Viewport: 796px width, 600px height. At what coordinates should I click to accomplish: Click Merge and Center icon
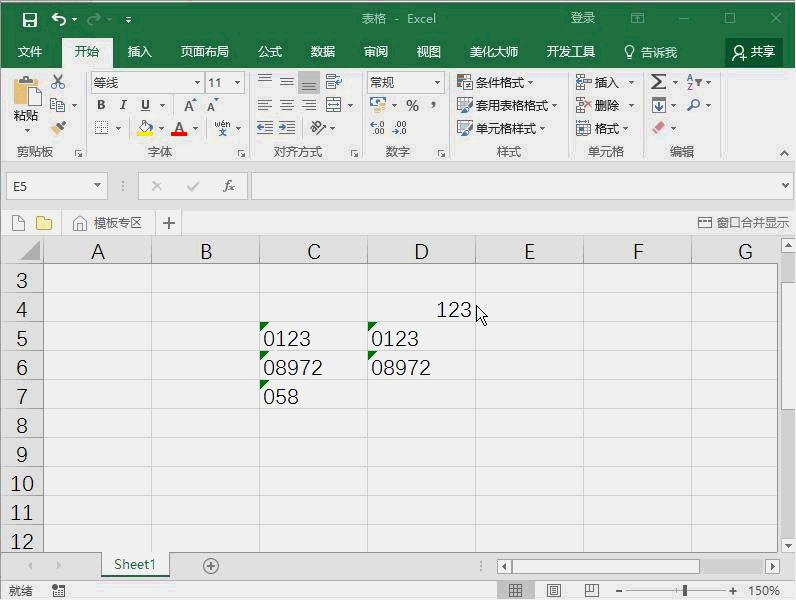tap(334, 105)
